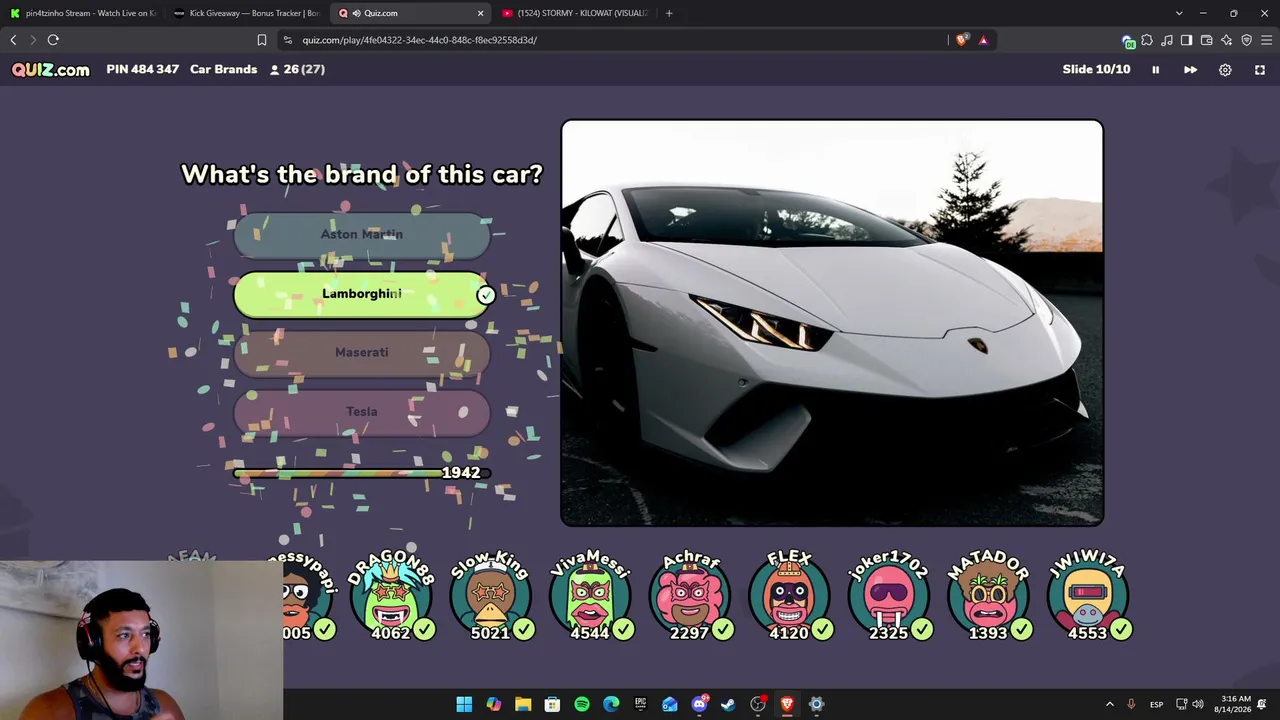Open Discord from the taskbar
This screenshot has width=1280, height=720.
699,704
